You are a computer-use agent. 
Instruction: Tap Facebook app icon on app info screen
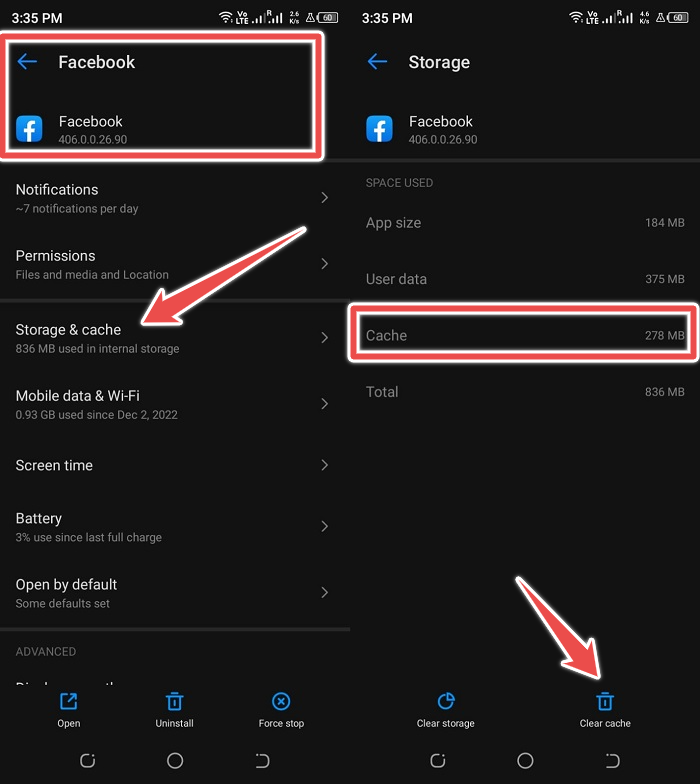pos(29,129)
